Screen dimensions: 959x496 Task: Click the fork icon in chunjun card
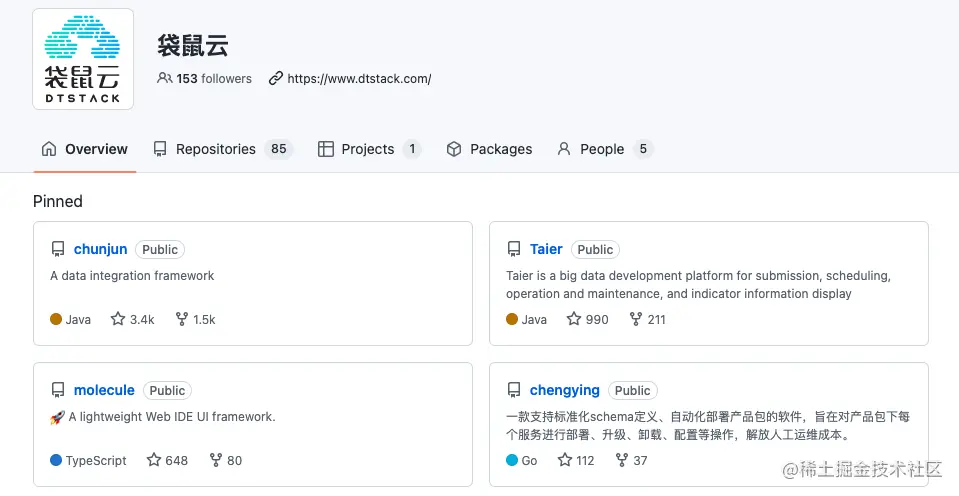[x=182, y=319]
